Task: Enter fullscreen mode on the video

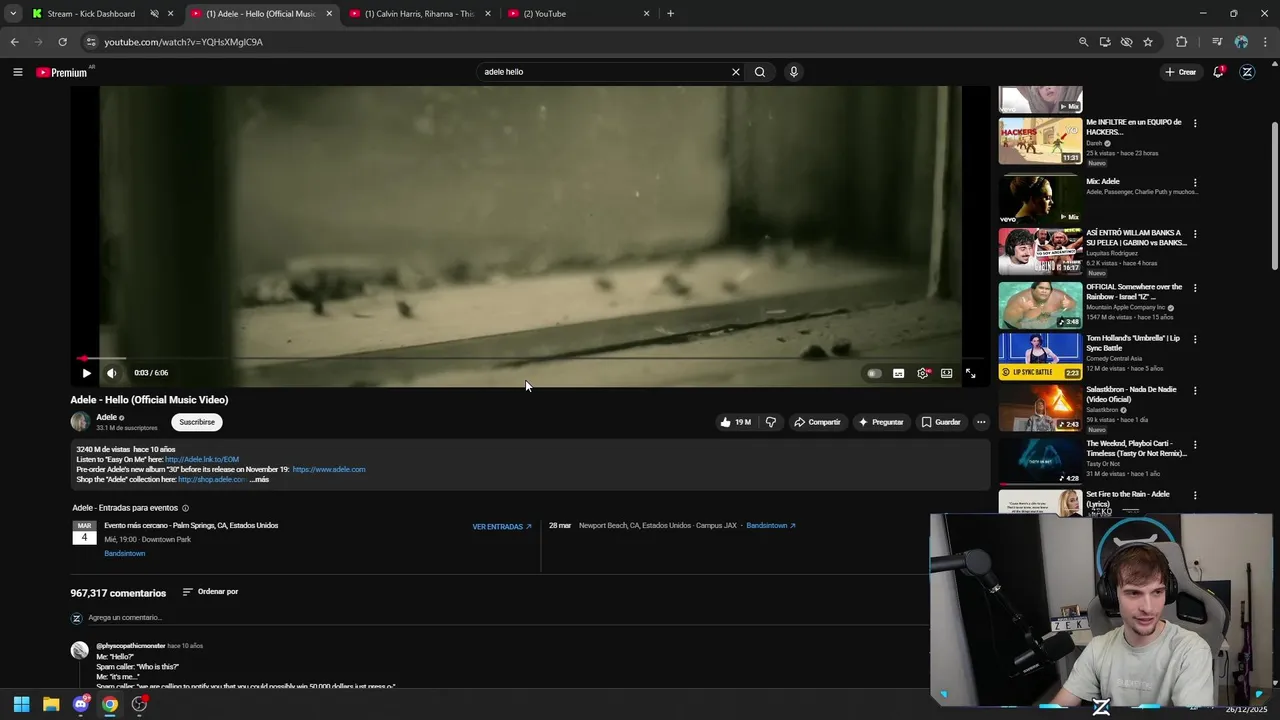Action: pyautogui.click(x=970, y=373)
